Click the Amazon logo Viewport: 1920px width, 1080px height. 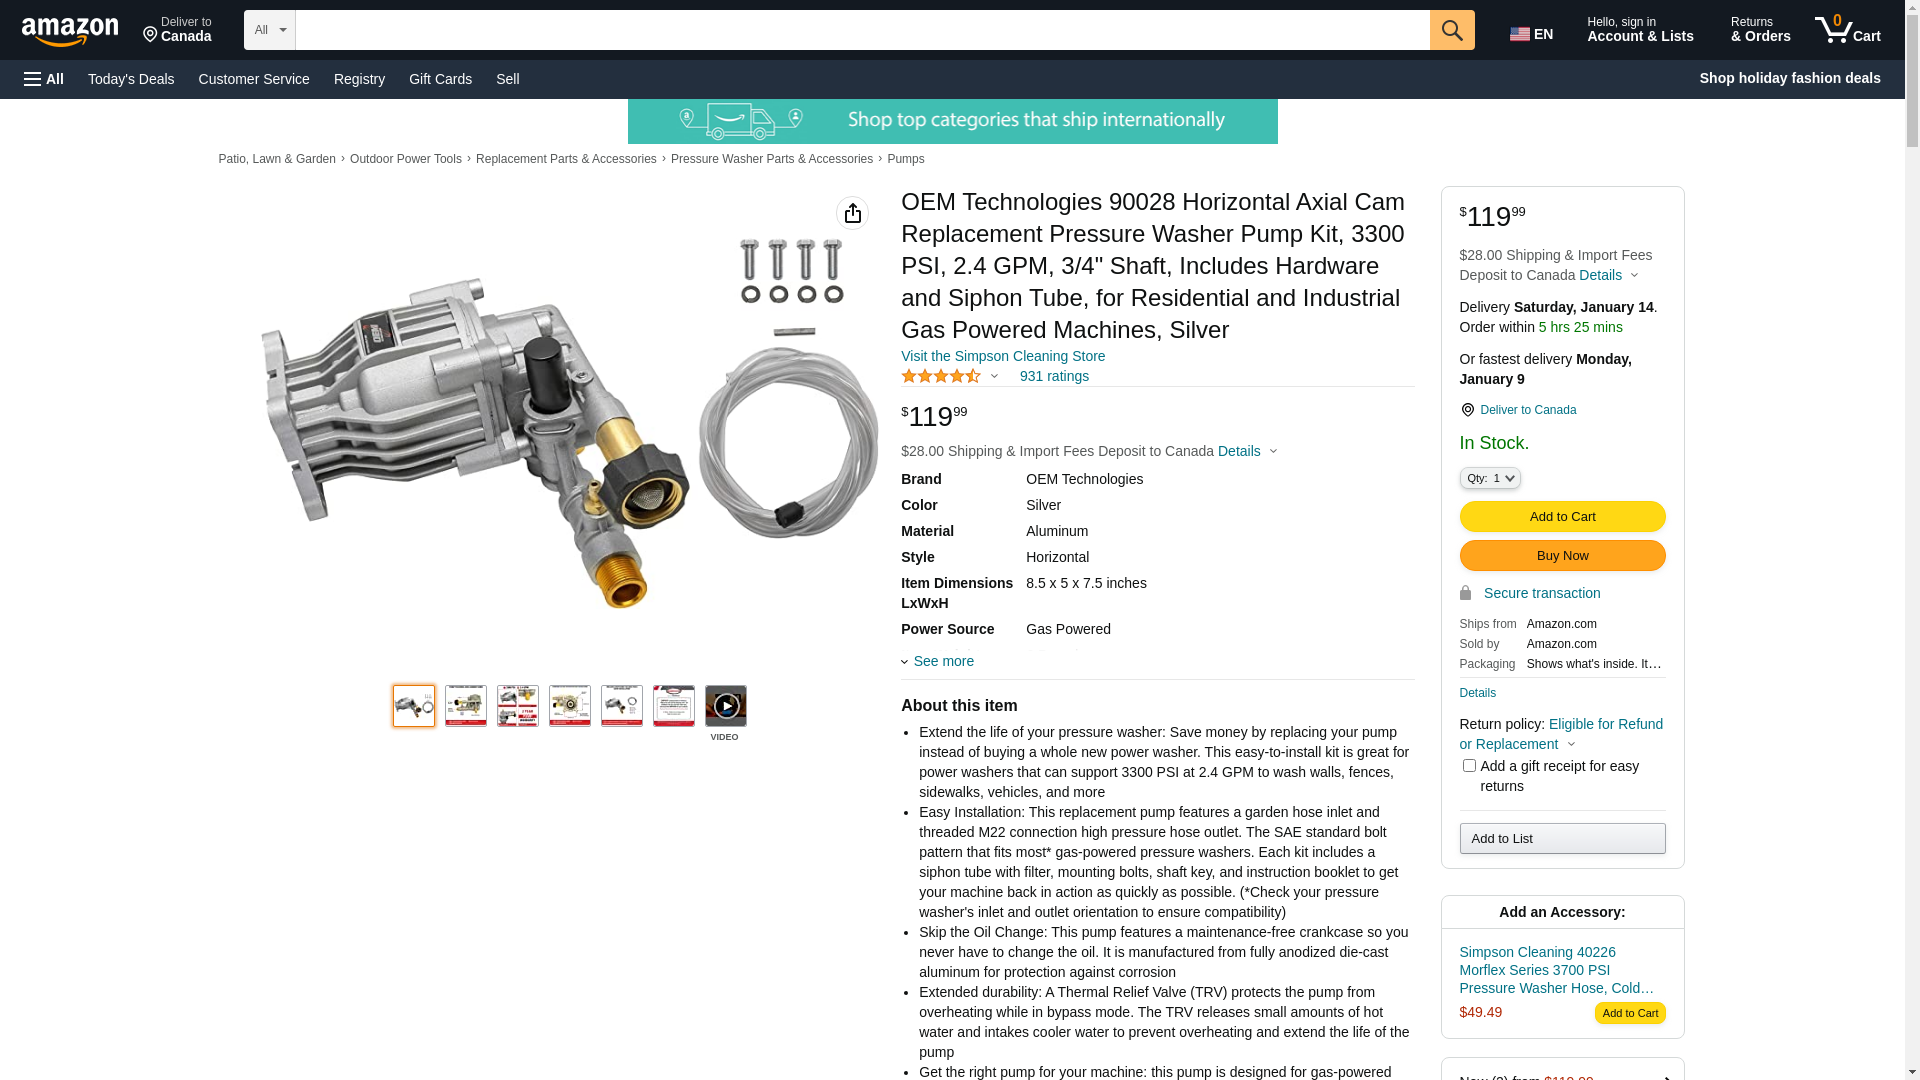coord(70,31)
